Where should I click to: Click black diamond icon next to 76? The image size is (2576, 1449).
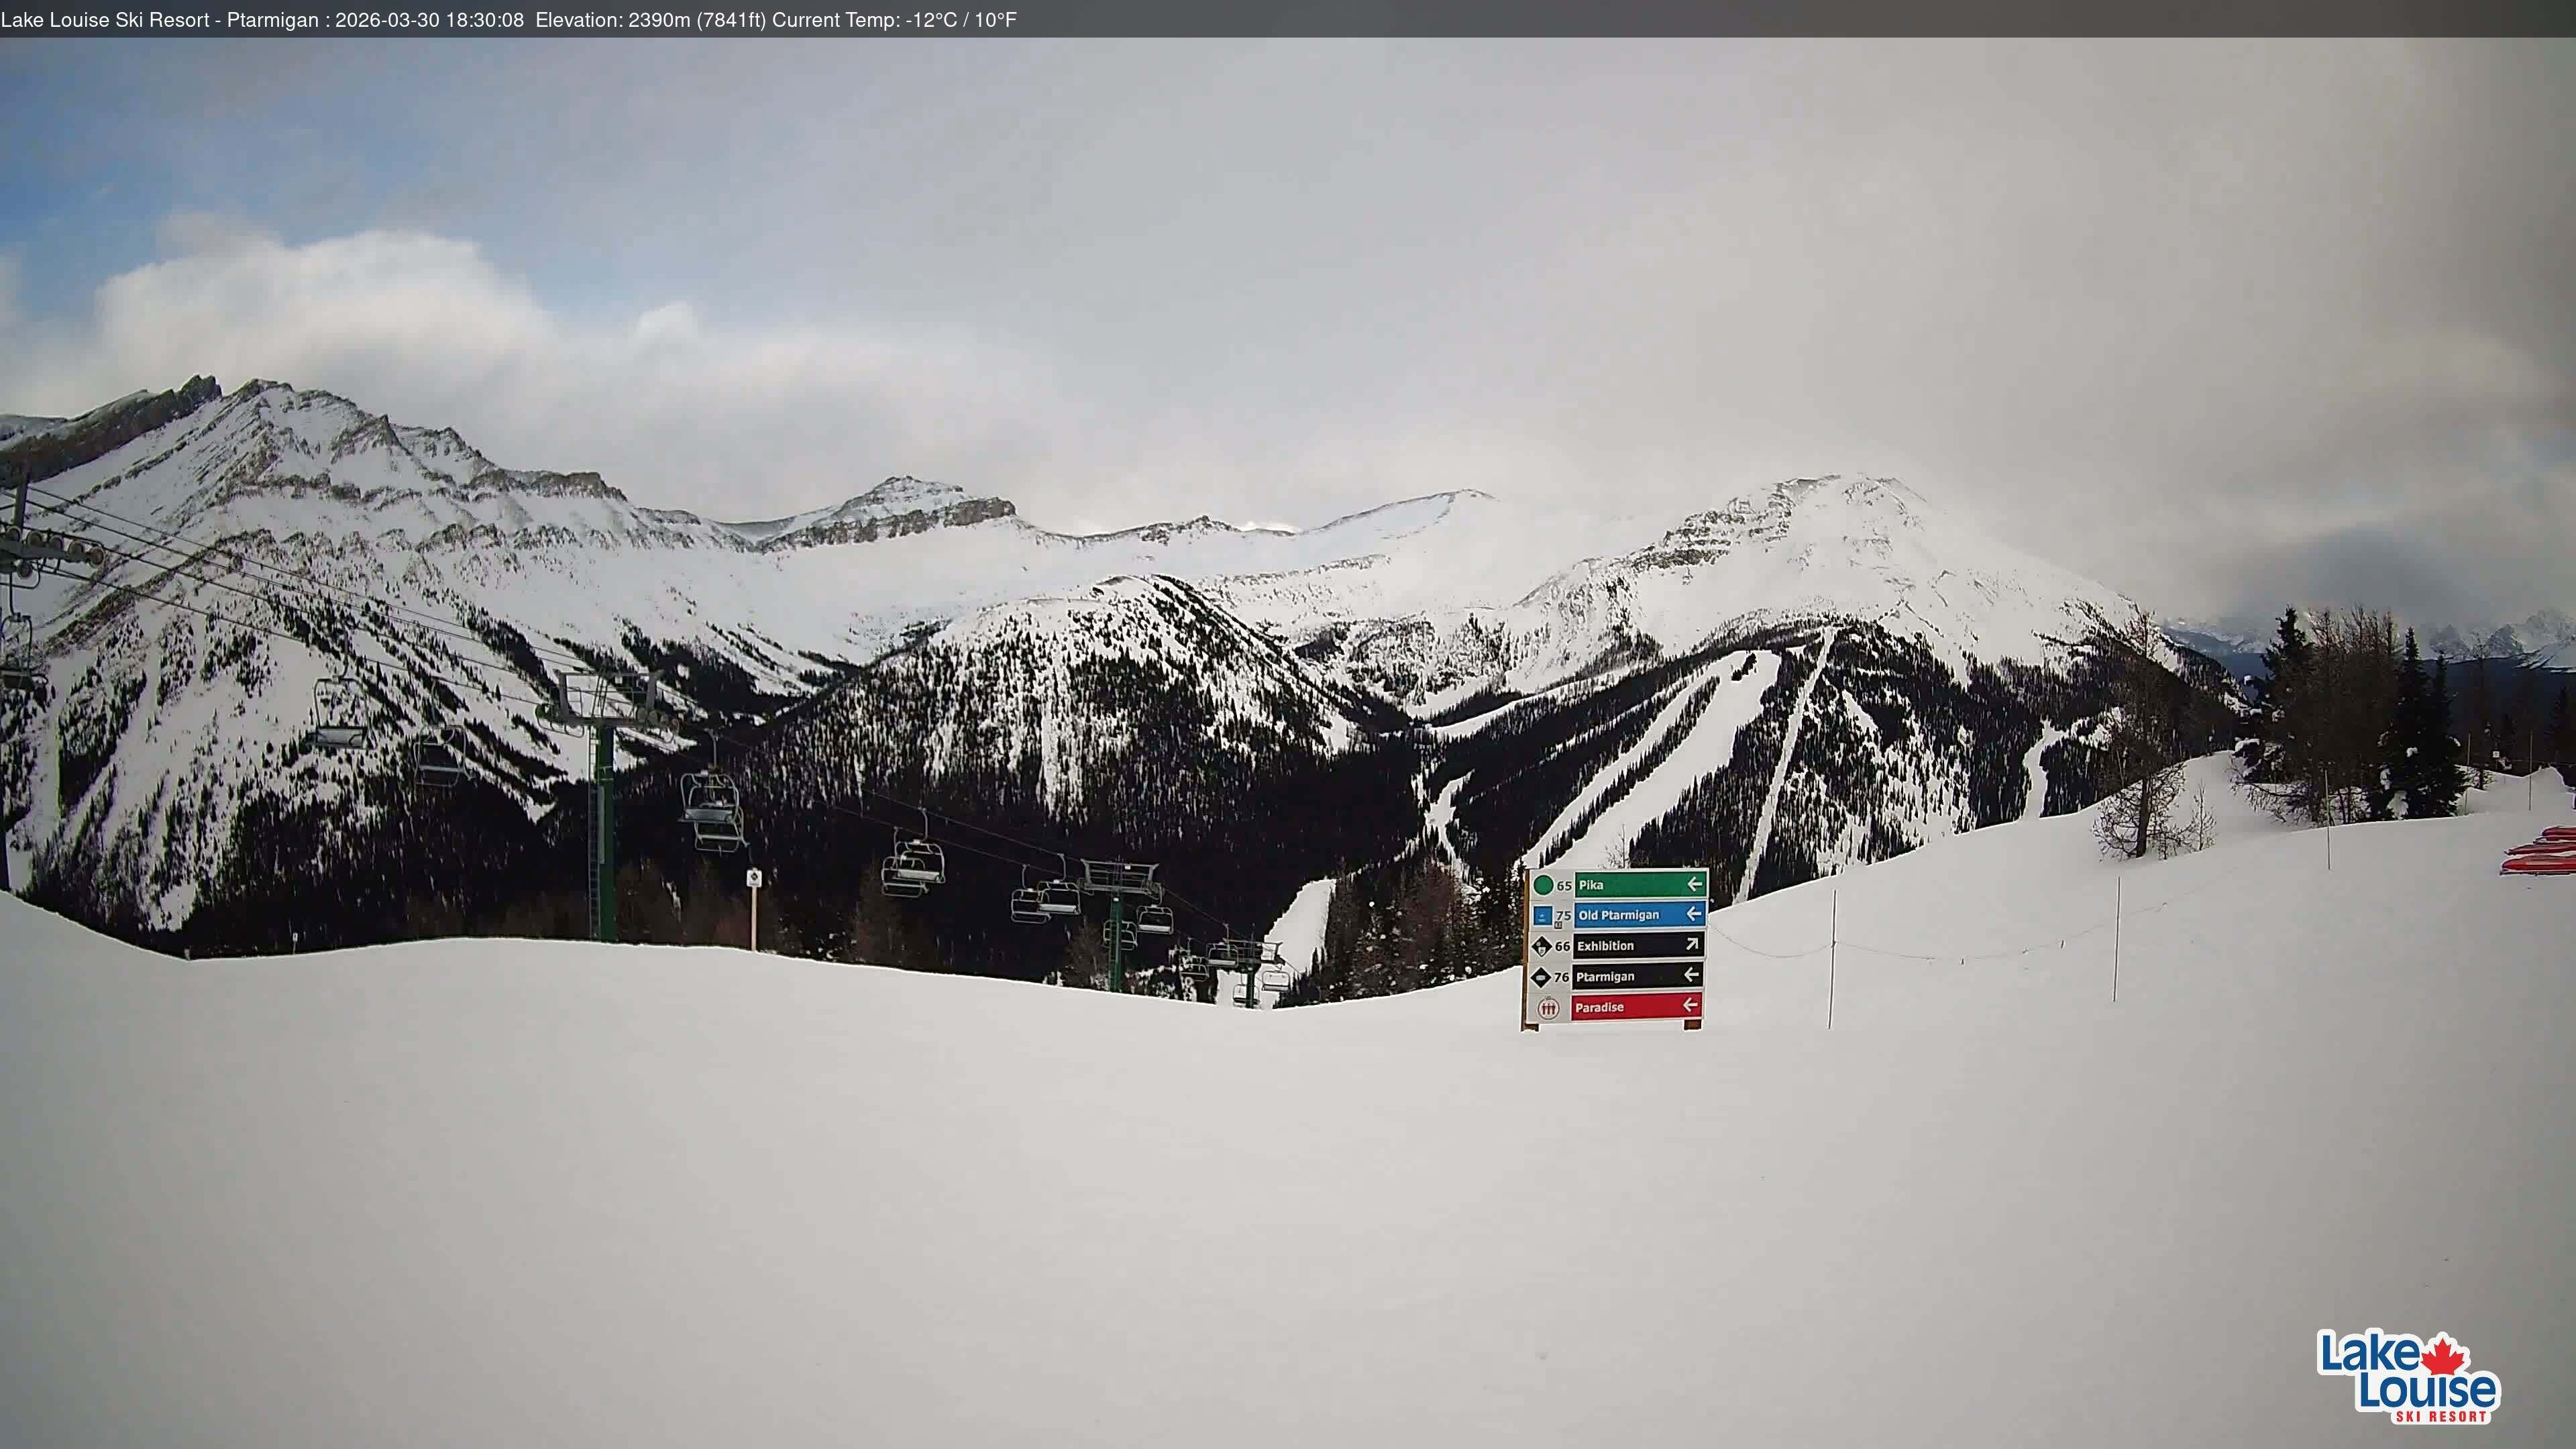coord(1541,977)
